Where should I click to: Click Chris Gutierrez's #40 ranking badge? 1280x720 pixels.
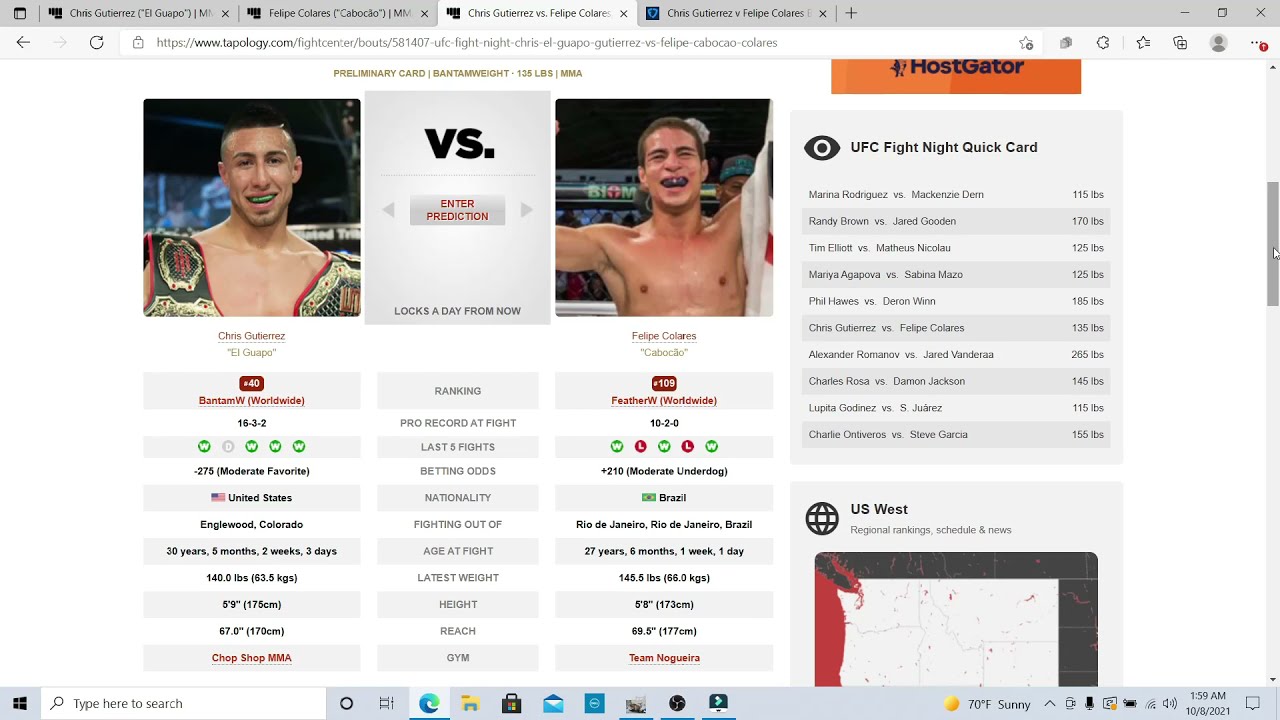coord(251,384)
